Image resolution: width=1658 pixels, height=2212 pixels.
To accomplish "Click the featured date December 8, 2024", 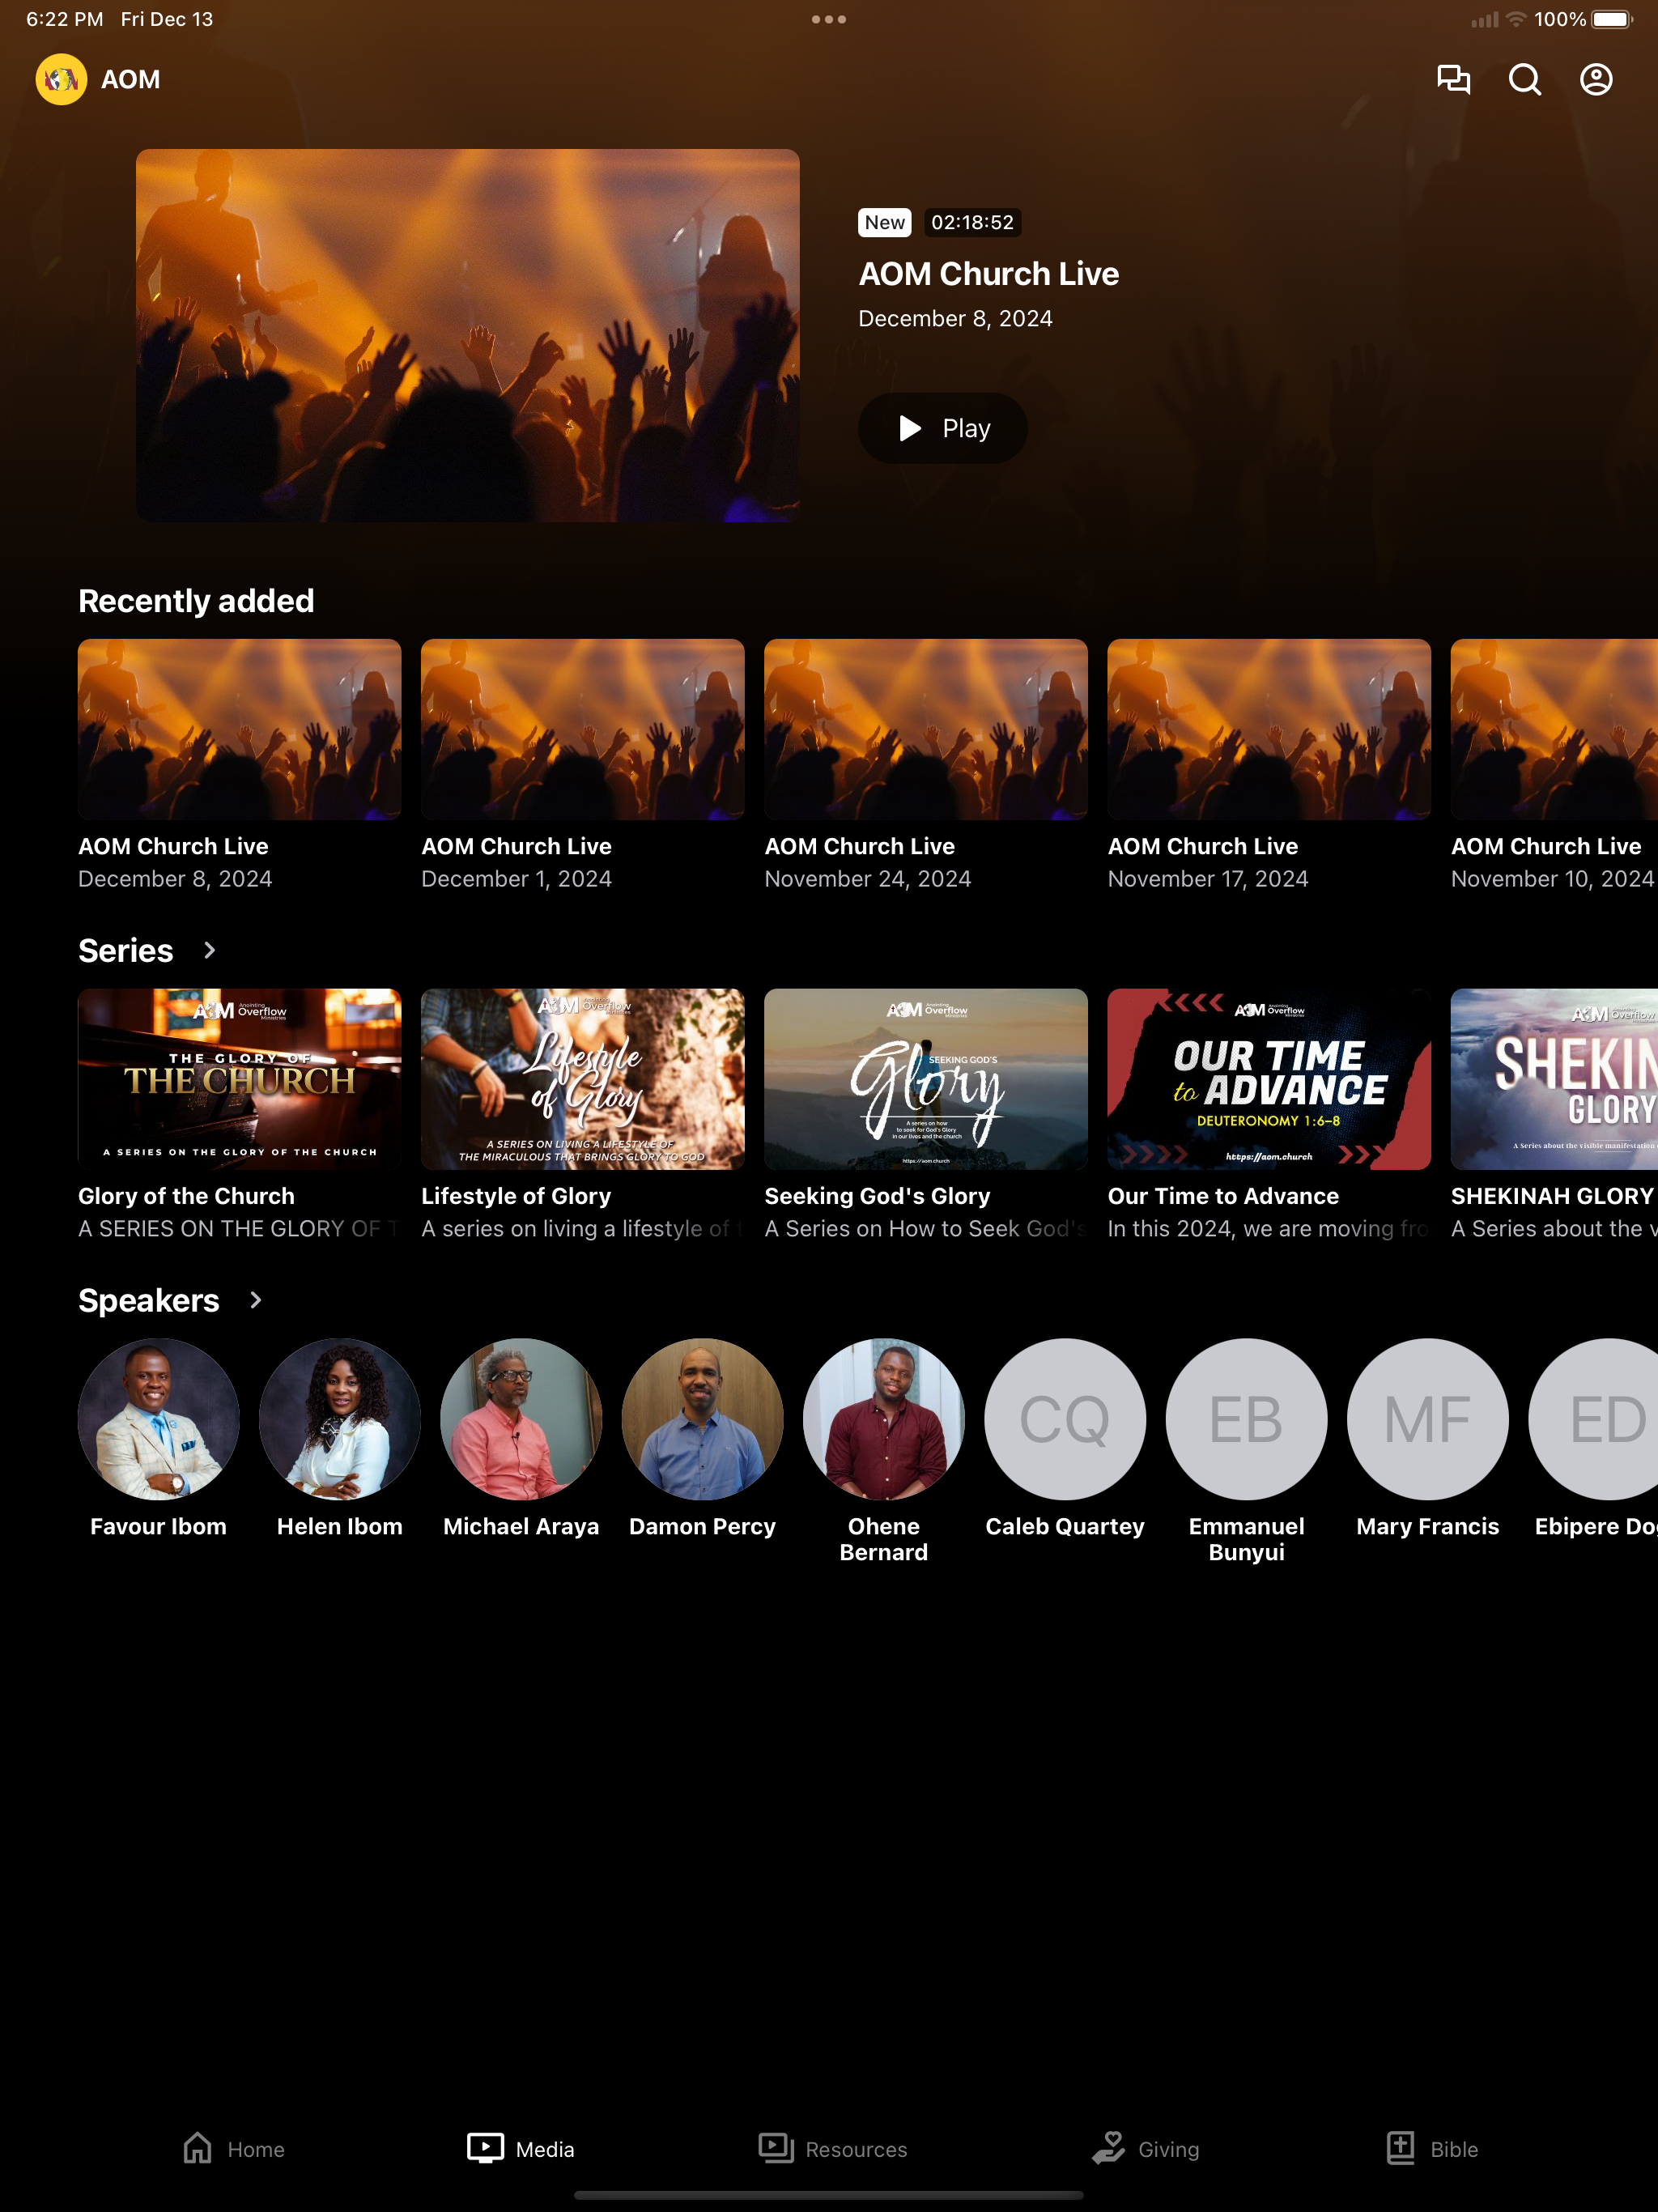I will click(955, 318).
